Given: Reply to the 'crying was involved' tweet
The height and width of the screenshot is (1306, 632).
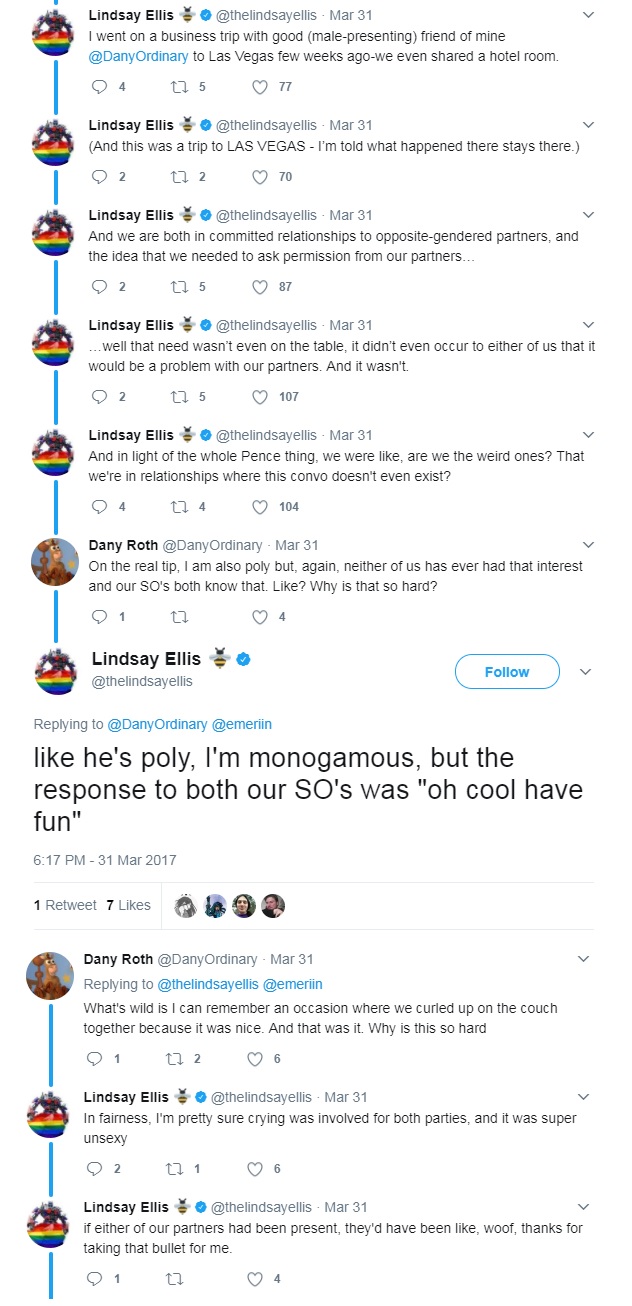Looking at the screenshot, I should tap(94, 1169).
